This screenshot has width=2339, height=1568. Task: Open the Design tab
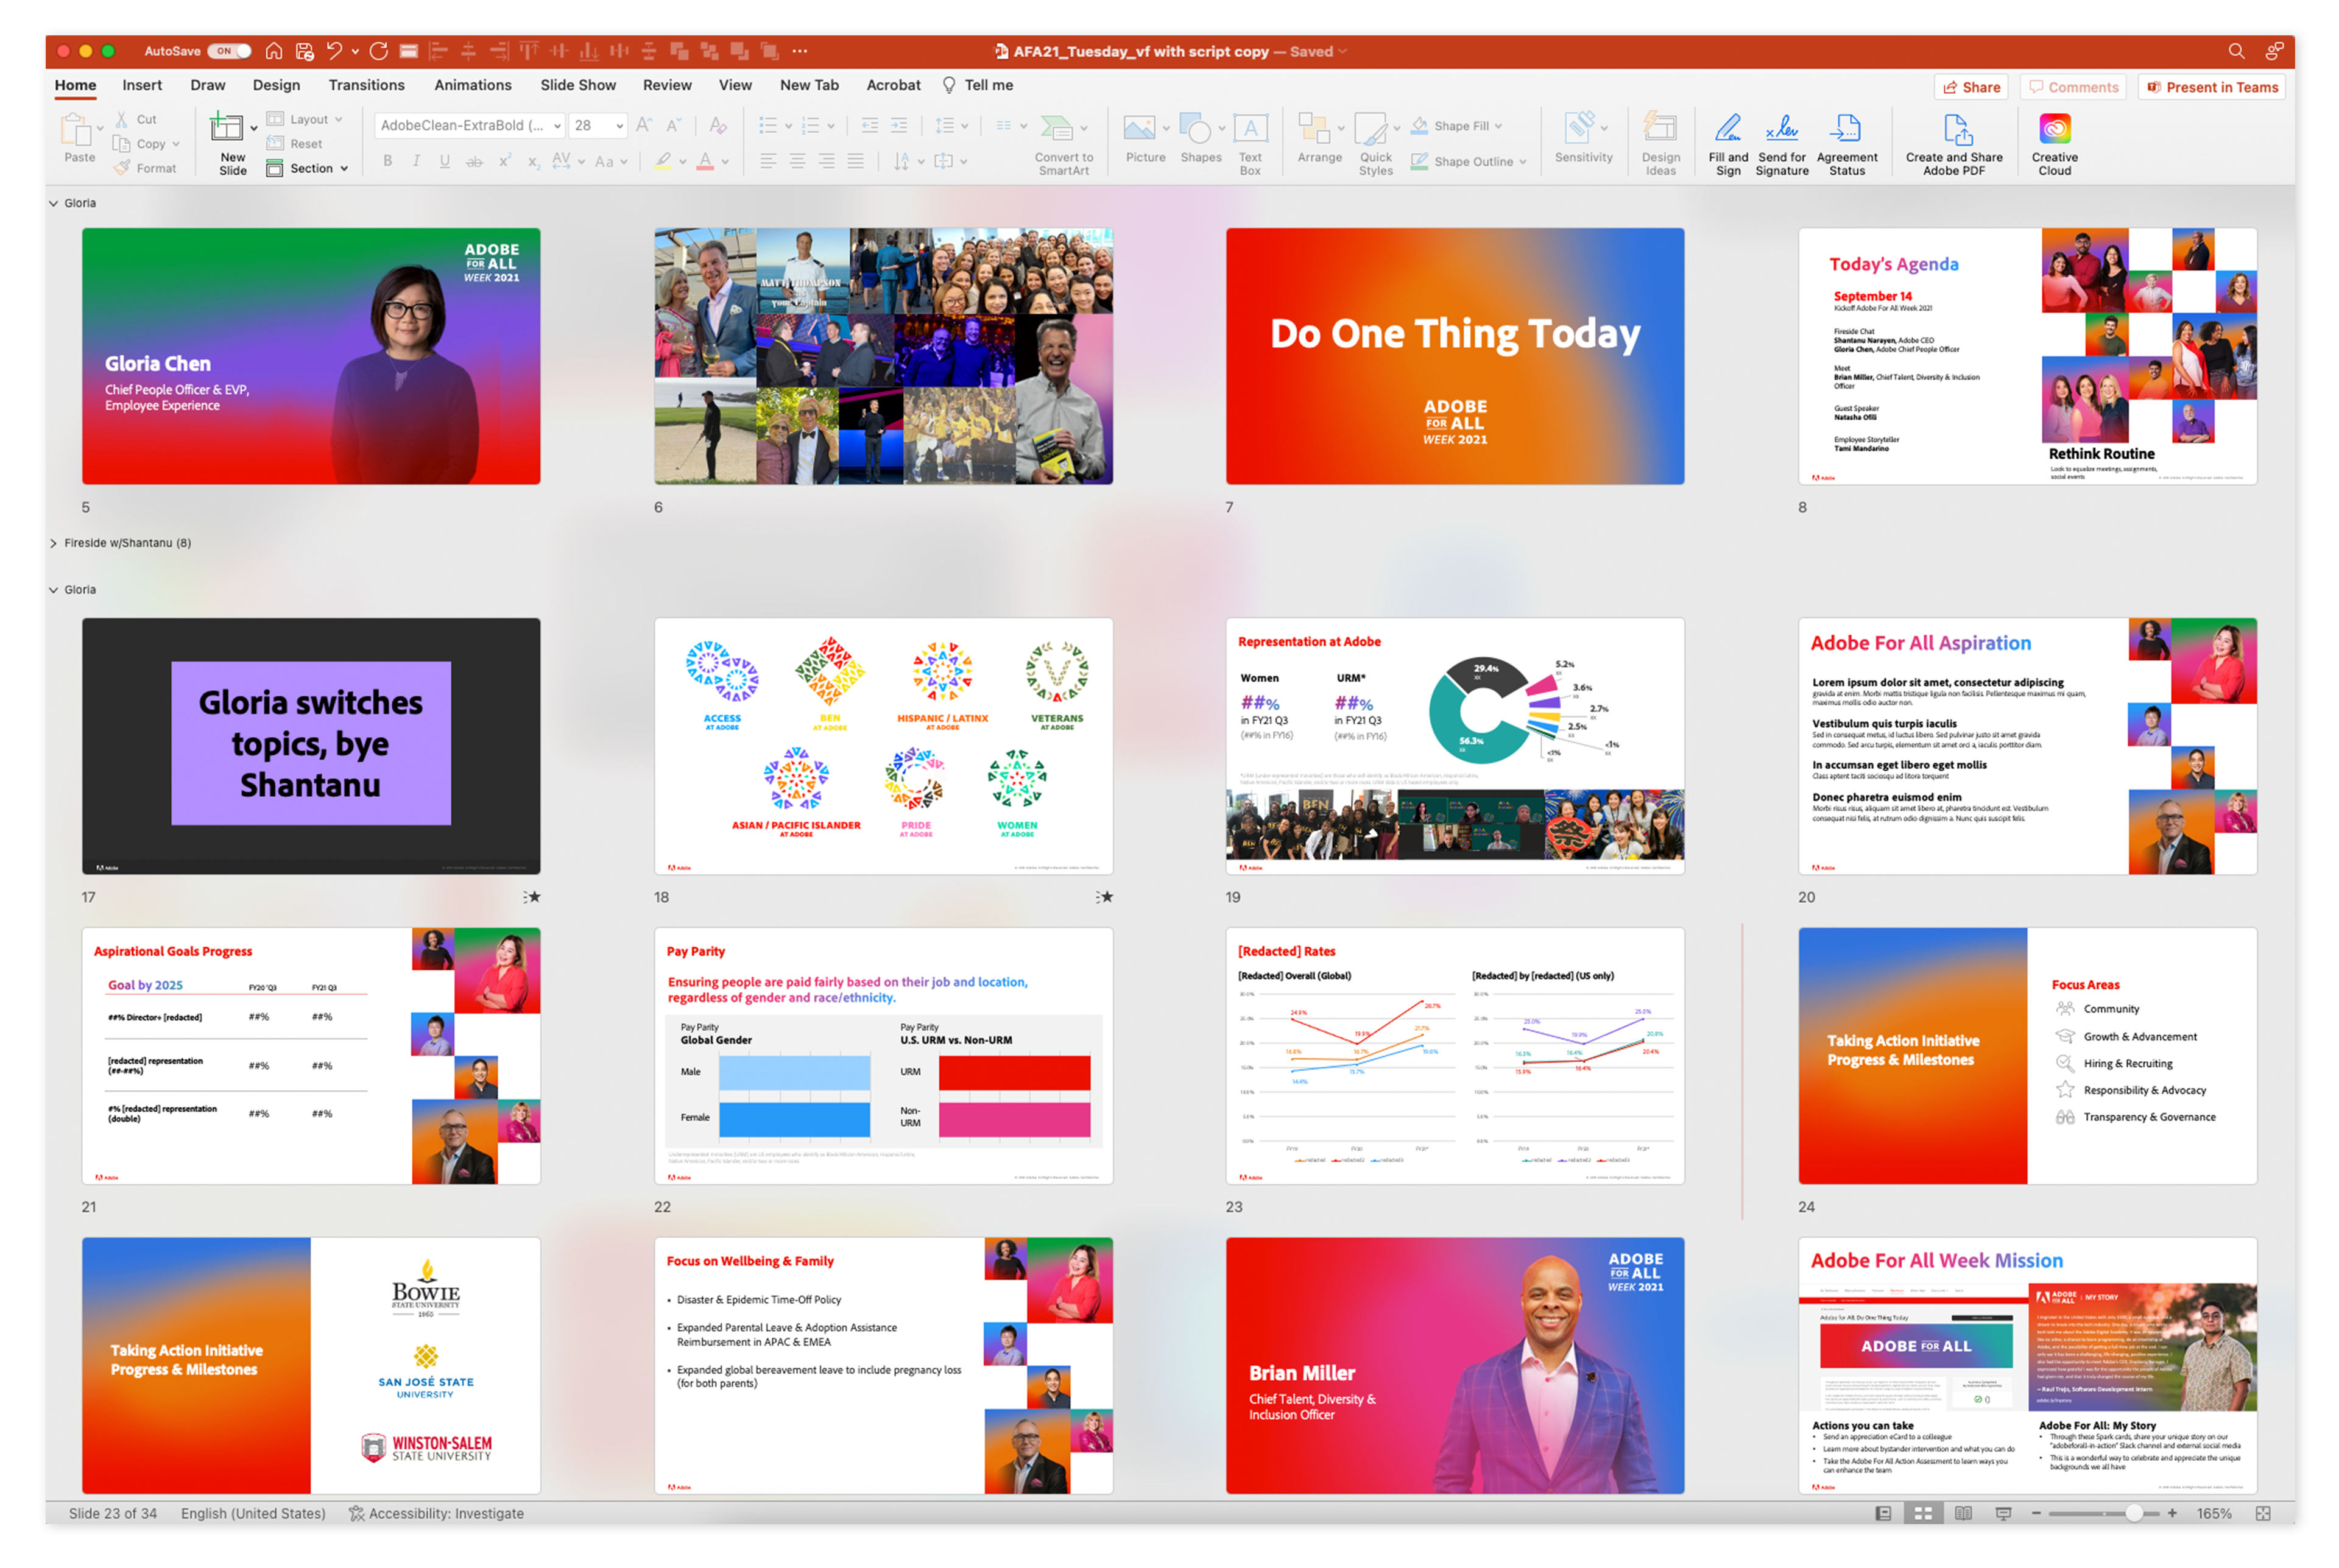point(276,85)
